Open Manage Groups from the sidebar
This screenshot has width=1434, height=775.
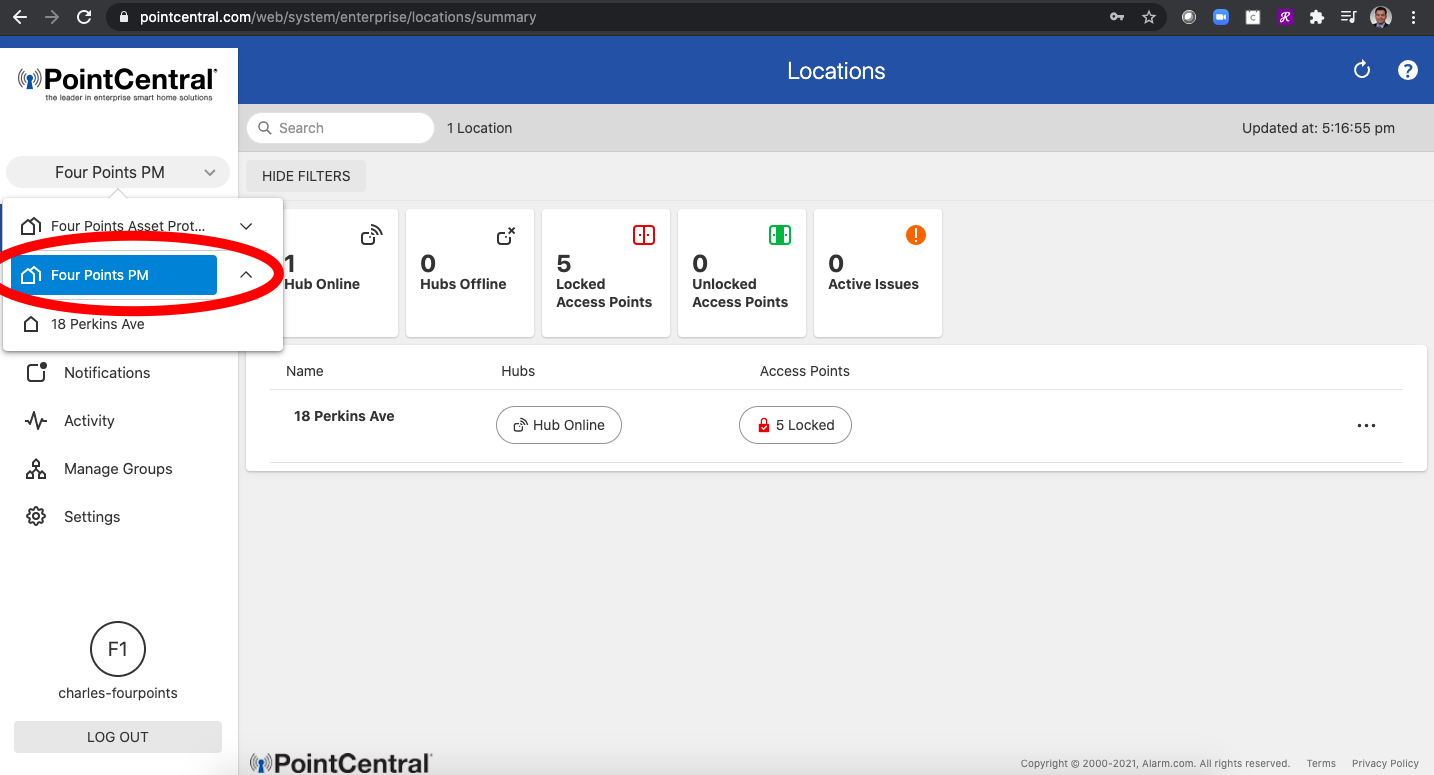(118, 468)
